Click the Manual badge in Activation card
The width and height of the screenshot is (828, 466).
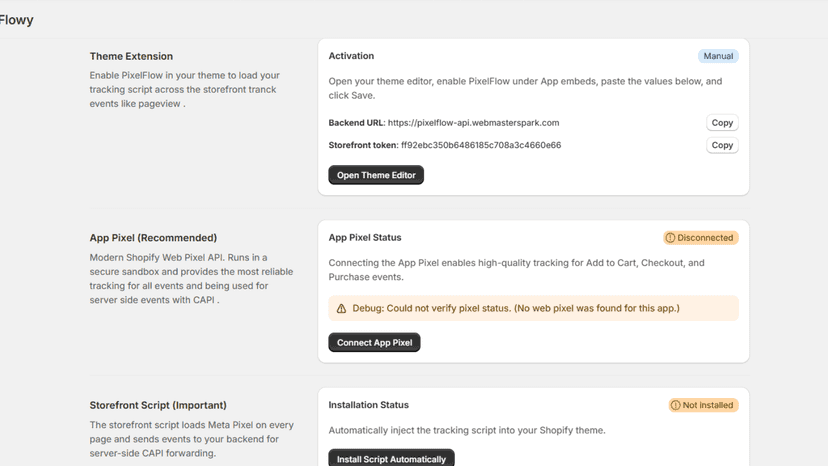tap(718, 56)
